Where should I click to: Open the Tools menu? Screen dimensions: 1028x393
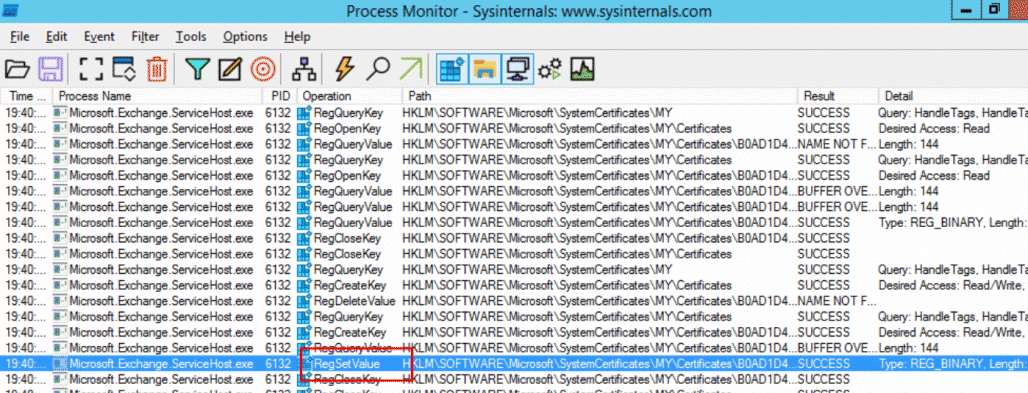(x=191, y=37)
